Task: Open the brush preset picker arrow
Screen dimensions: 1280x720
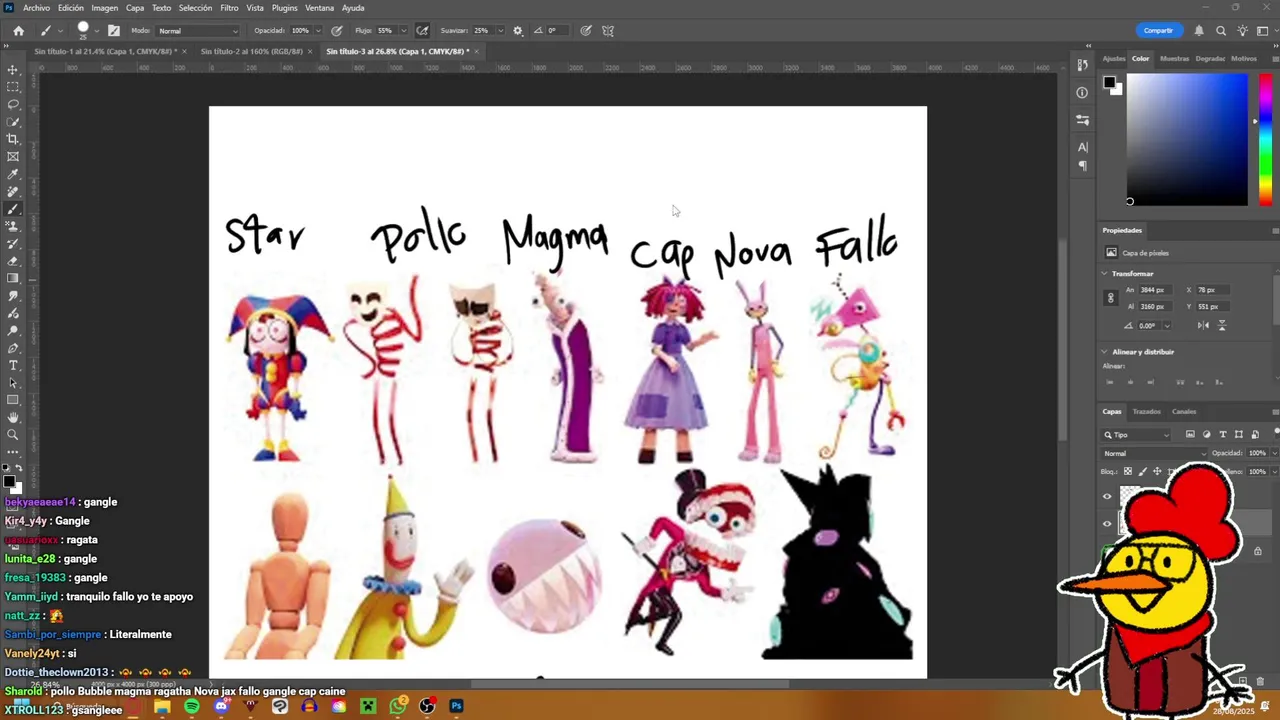Action: point(97,30)
